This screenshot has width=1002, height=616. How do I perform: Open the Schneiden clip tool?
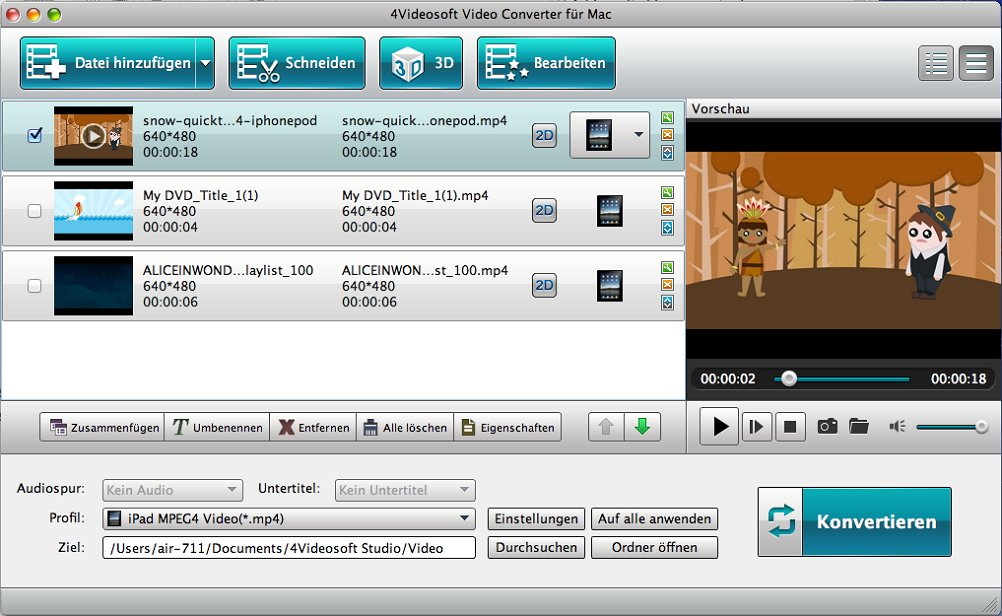(x=297, y=63)
